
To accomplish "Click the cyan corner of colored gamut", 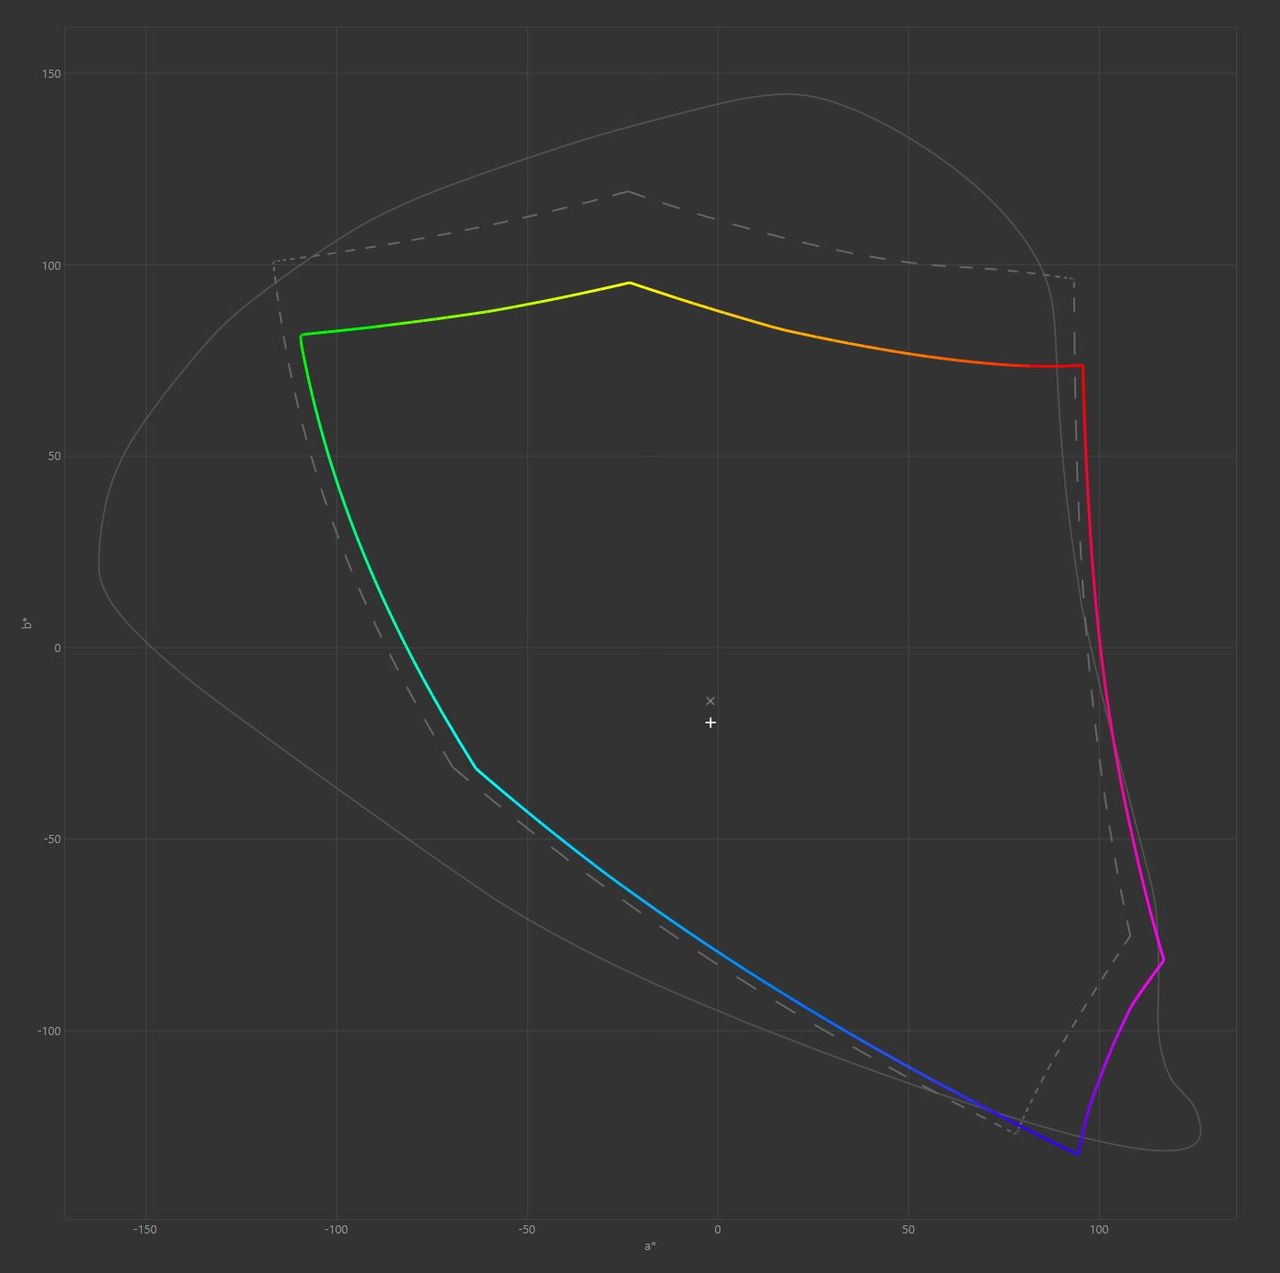I will (475, 768).
